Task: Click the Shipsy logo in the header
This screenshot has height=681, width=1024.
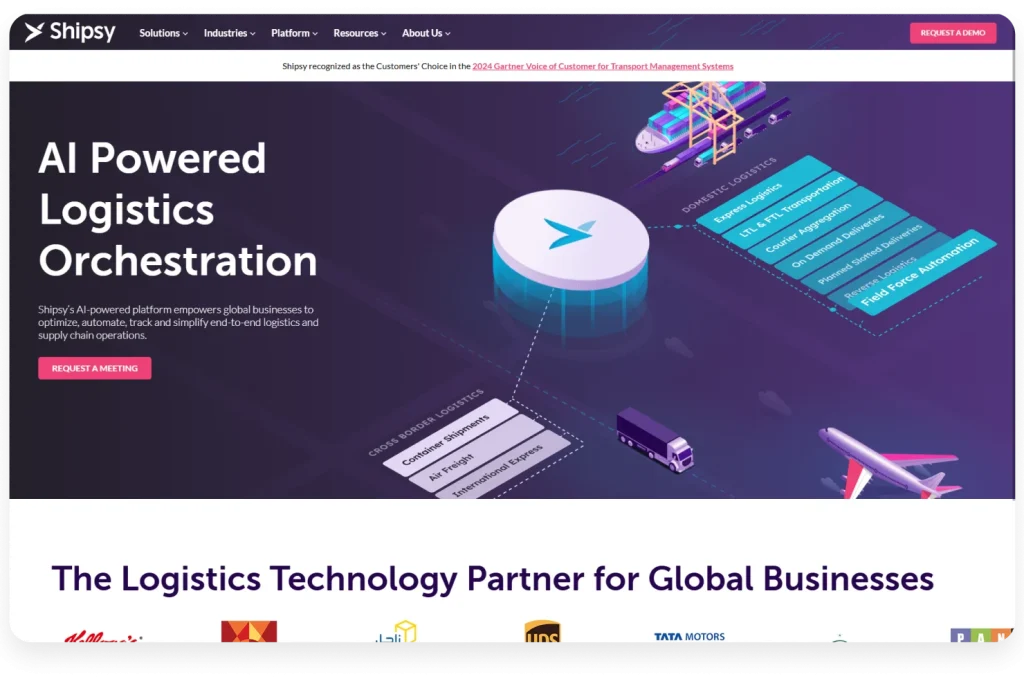Action: (70, 31)
